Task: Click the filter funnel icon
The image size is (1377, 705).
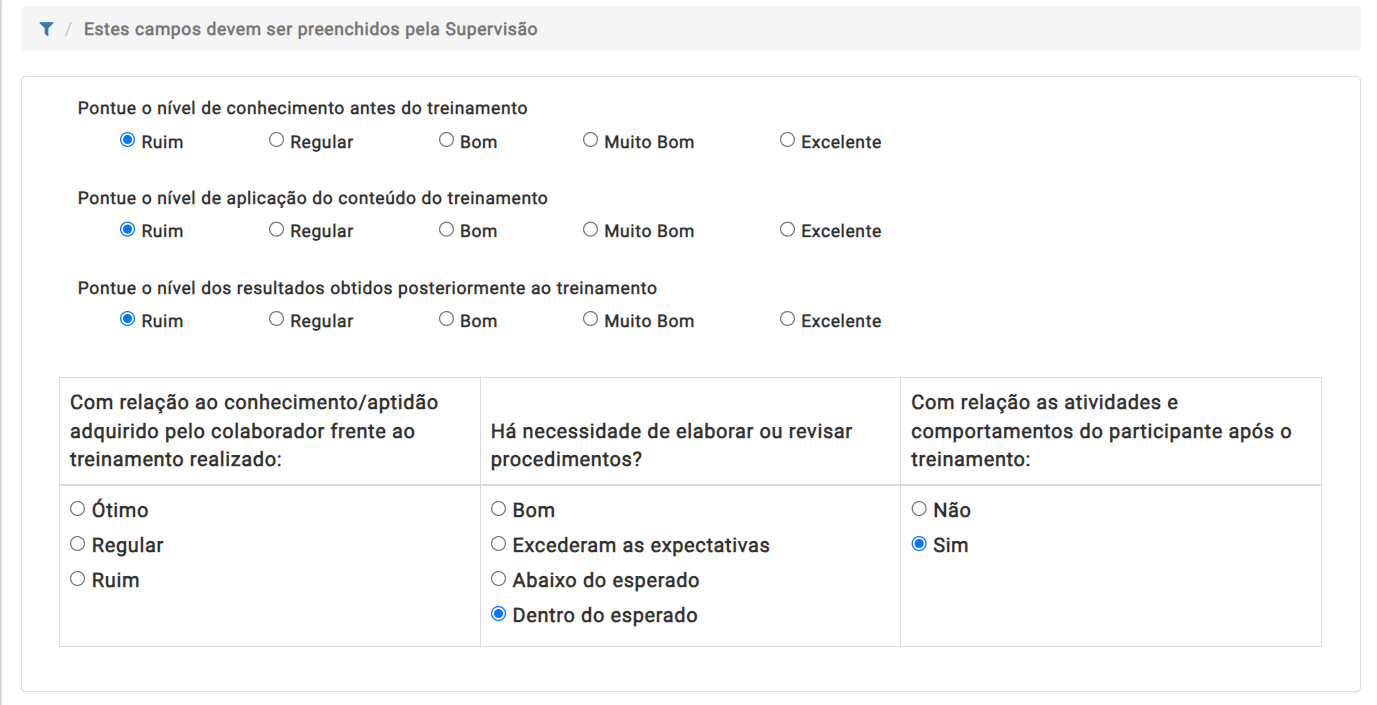Action: click(x=46, y=29)
